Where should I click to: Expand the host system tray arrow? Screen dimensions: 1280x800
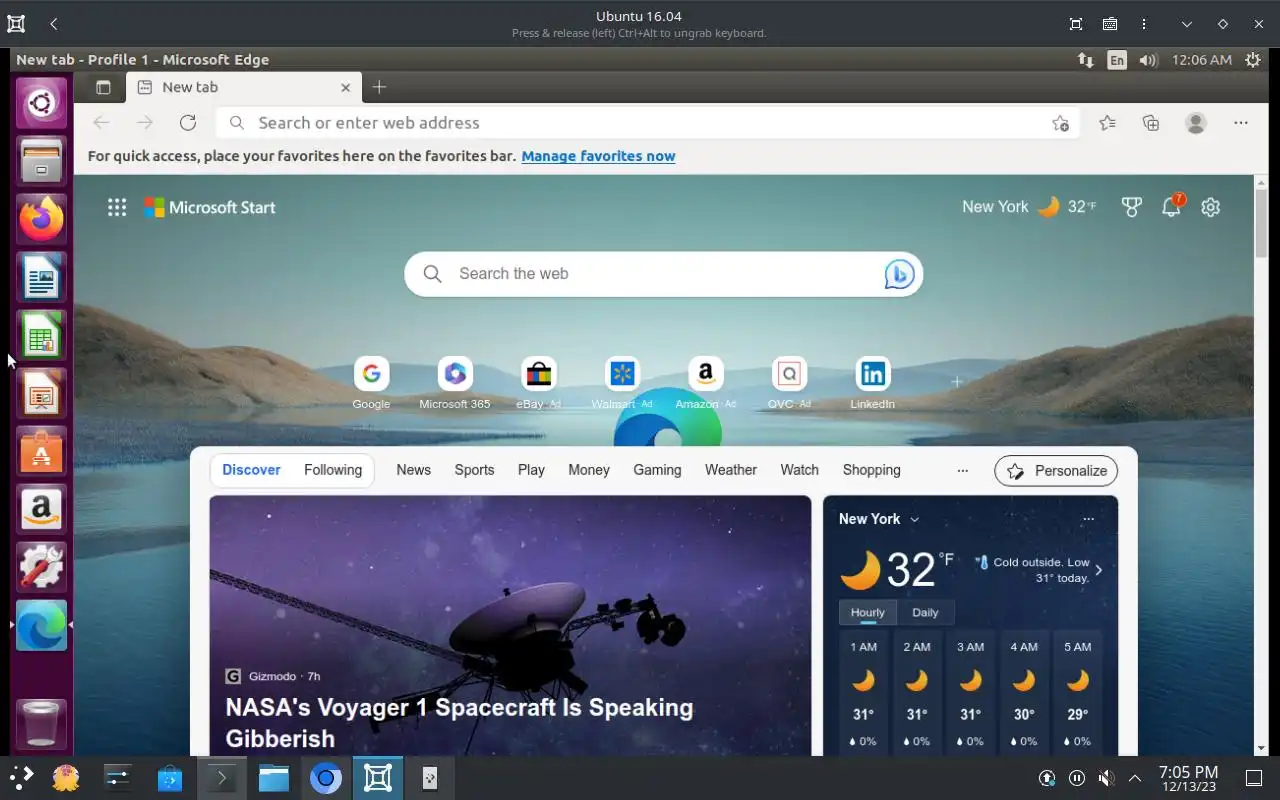click(1135, 778)
